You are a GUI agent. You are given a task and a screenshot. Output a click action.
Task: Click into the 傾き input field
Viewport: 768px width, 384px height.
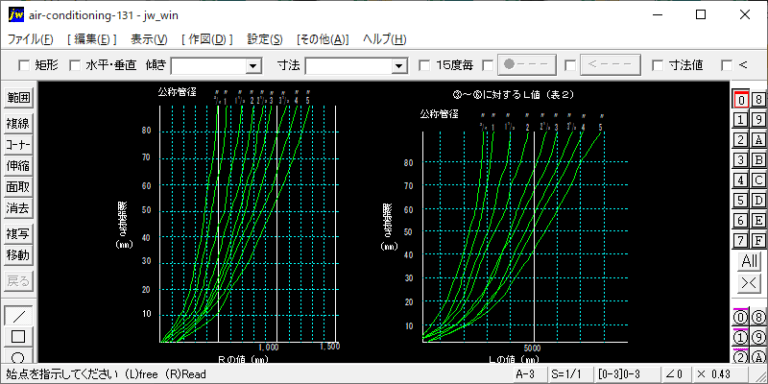click(x=209, y=66)
